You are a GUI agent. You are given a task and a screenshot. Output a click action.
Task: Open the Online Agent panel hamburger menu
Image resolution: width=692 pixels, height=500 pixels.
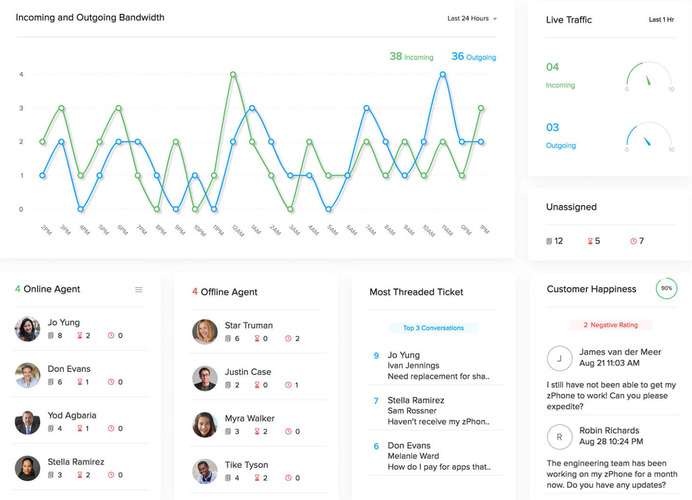tap(139, 289)
